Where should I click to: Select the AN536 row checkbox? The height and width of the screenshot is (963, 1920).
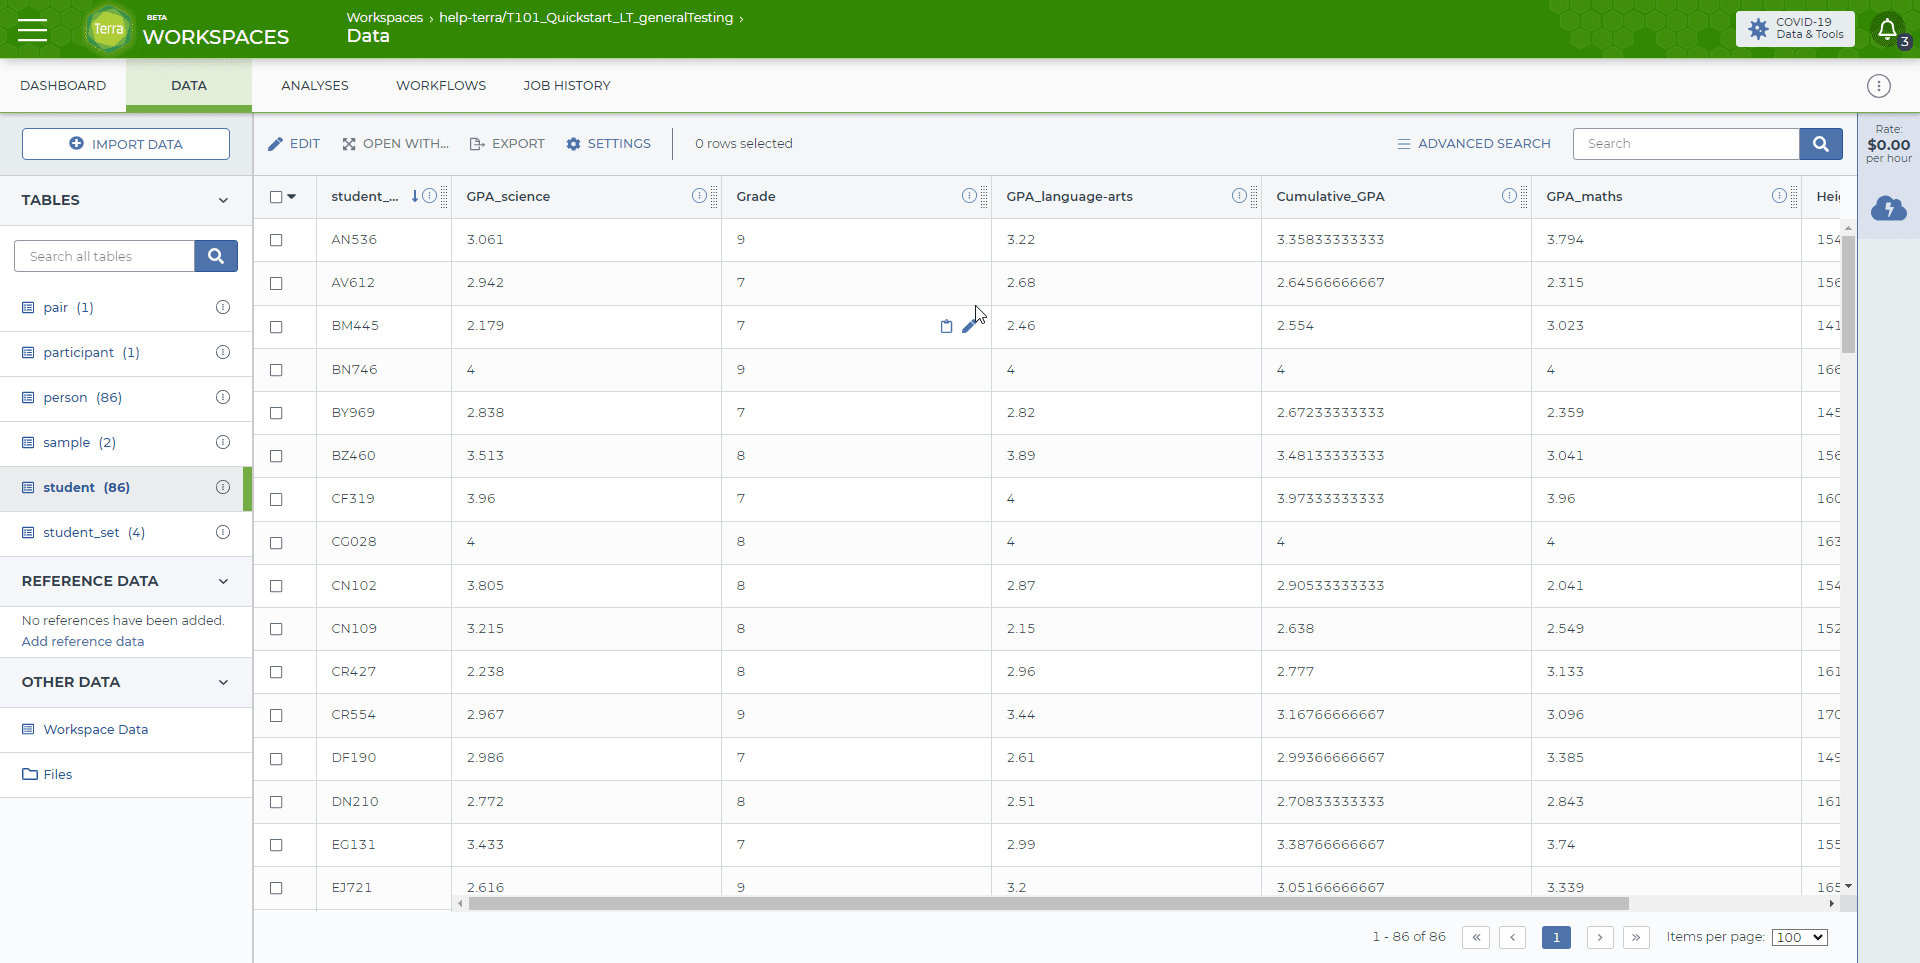coord(276,240)
